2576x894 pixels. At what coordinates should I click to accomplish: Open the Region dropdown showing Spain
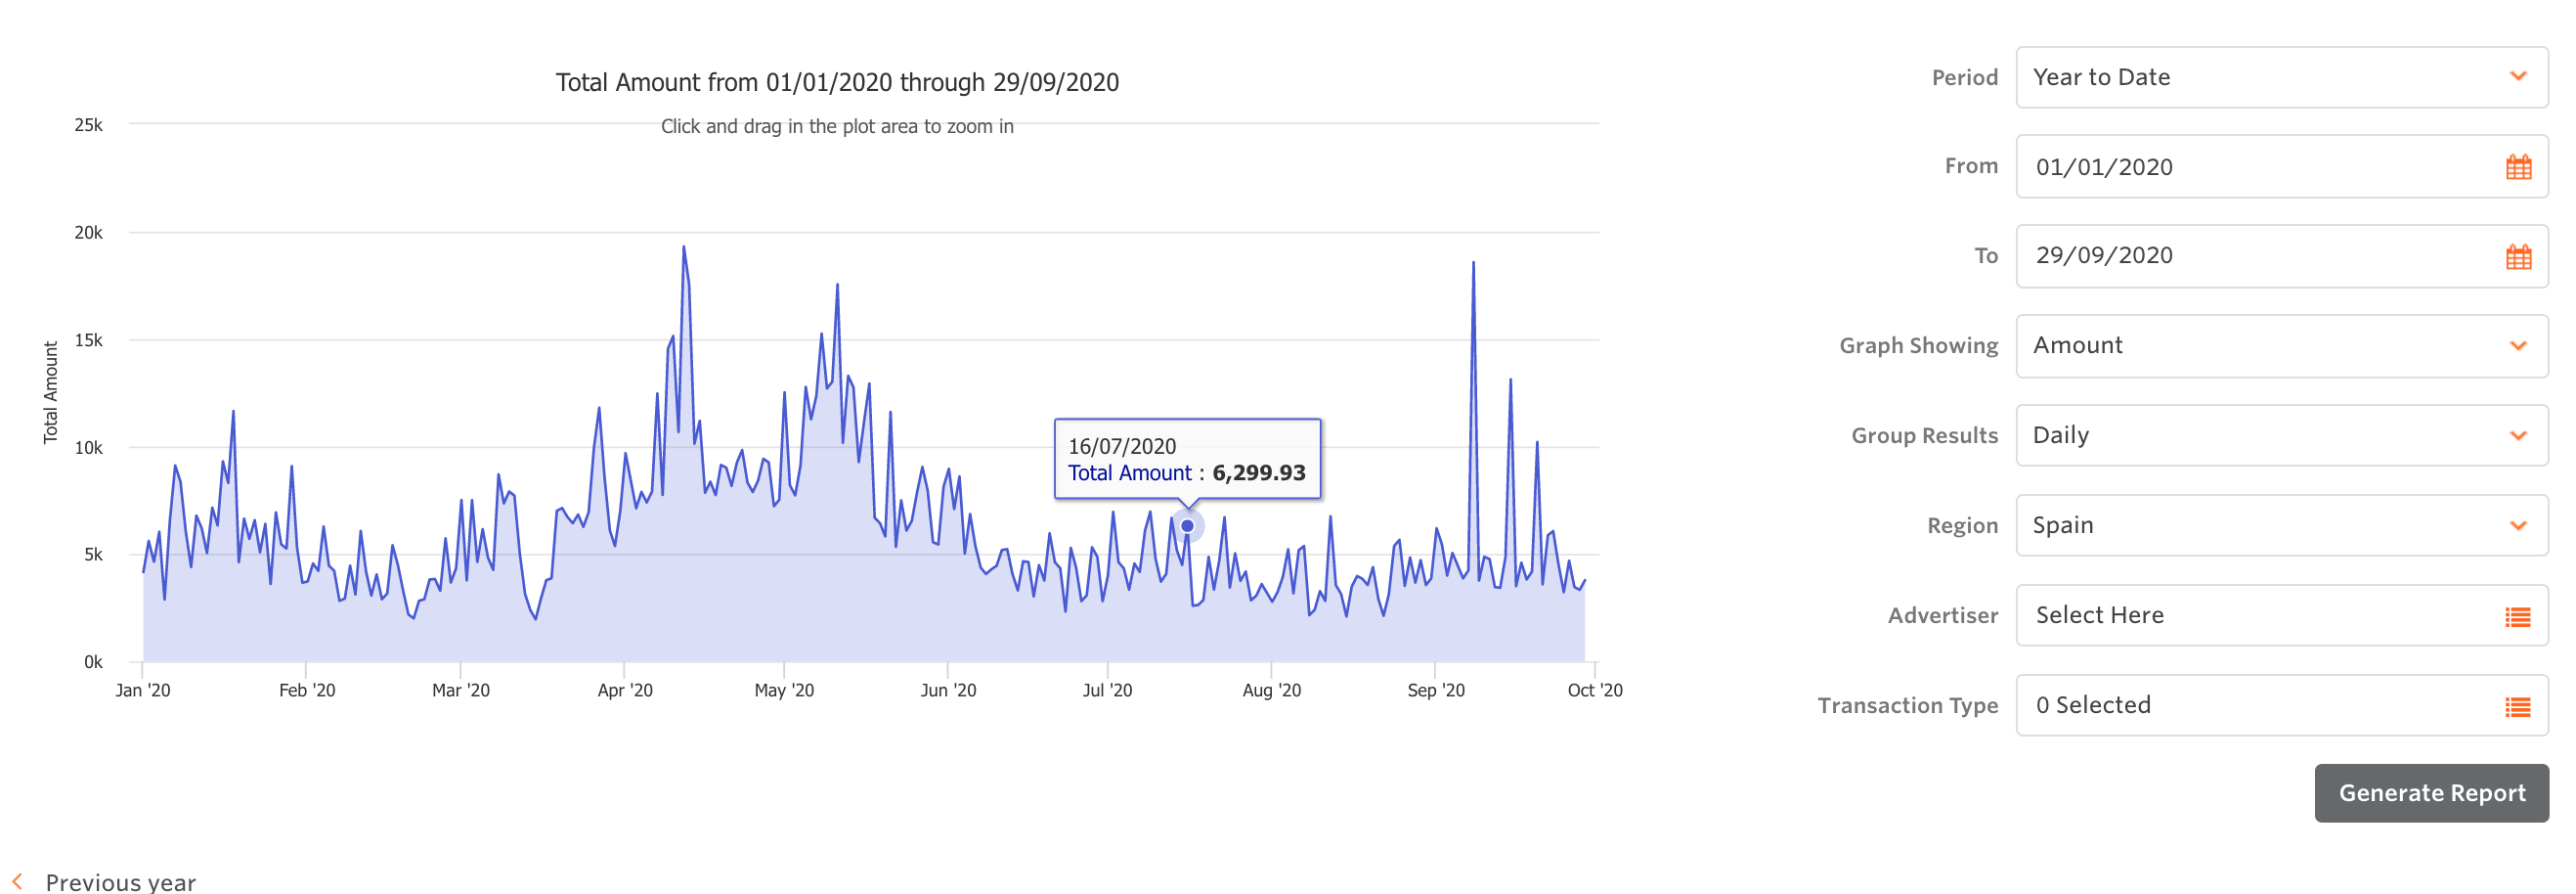click(x=2280, y=526)
